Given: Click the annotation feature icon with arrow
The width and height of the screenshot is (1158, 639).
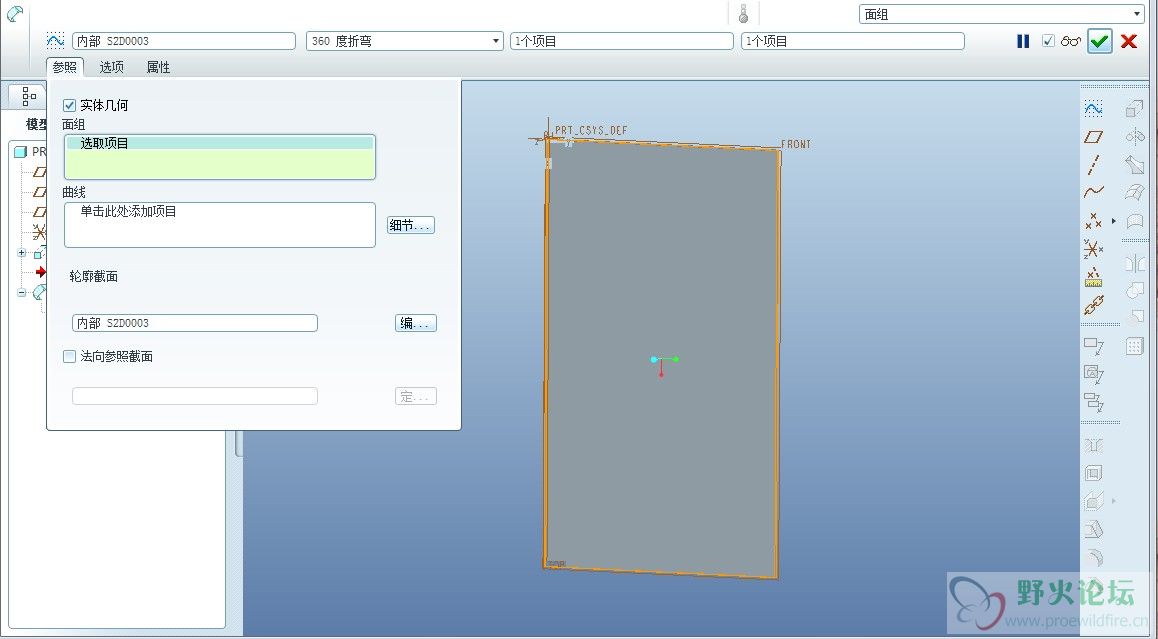Looking at the screenshot, I should (1094, 346).
